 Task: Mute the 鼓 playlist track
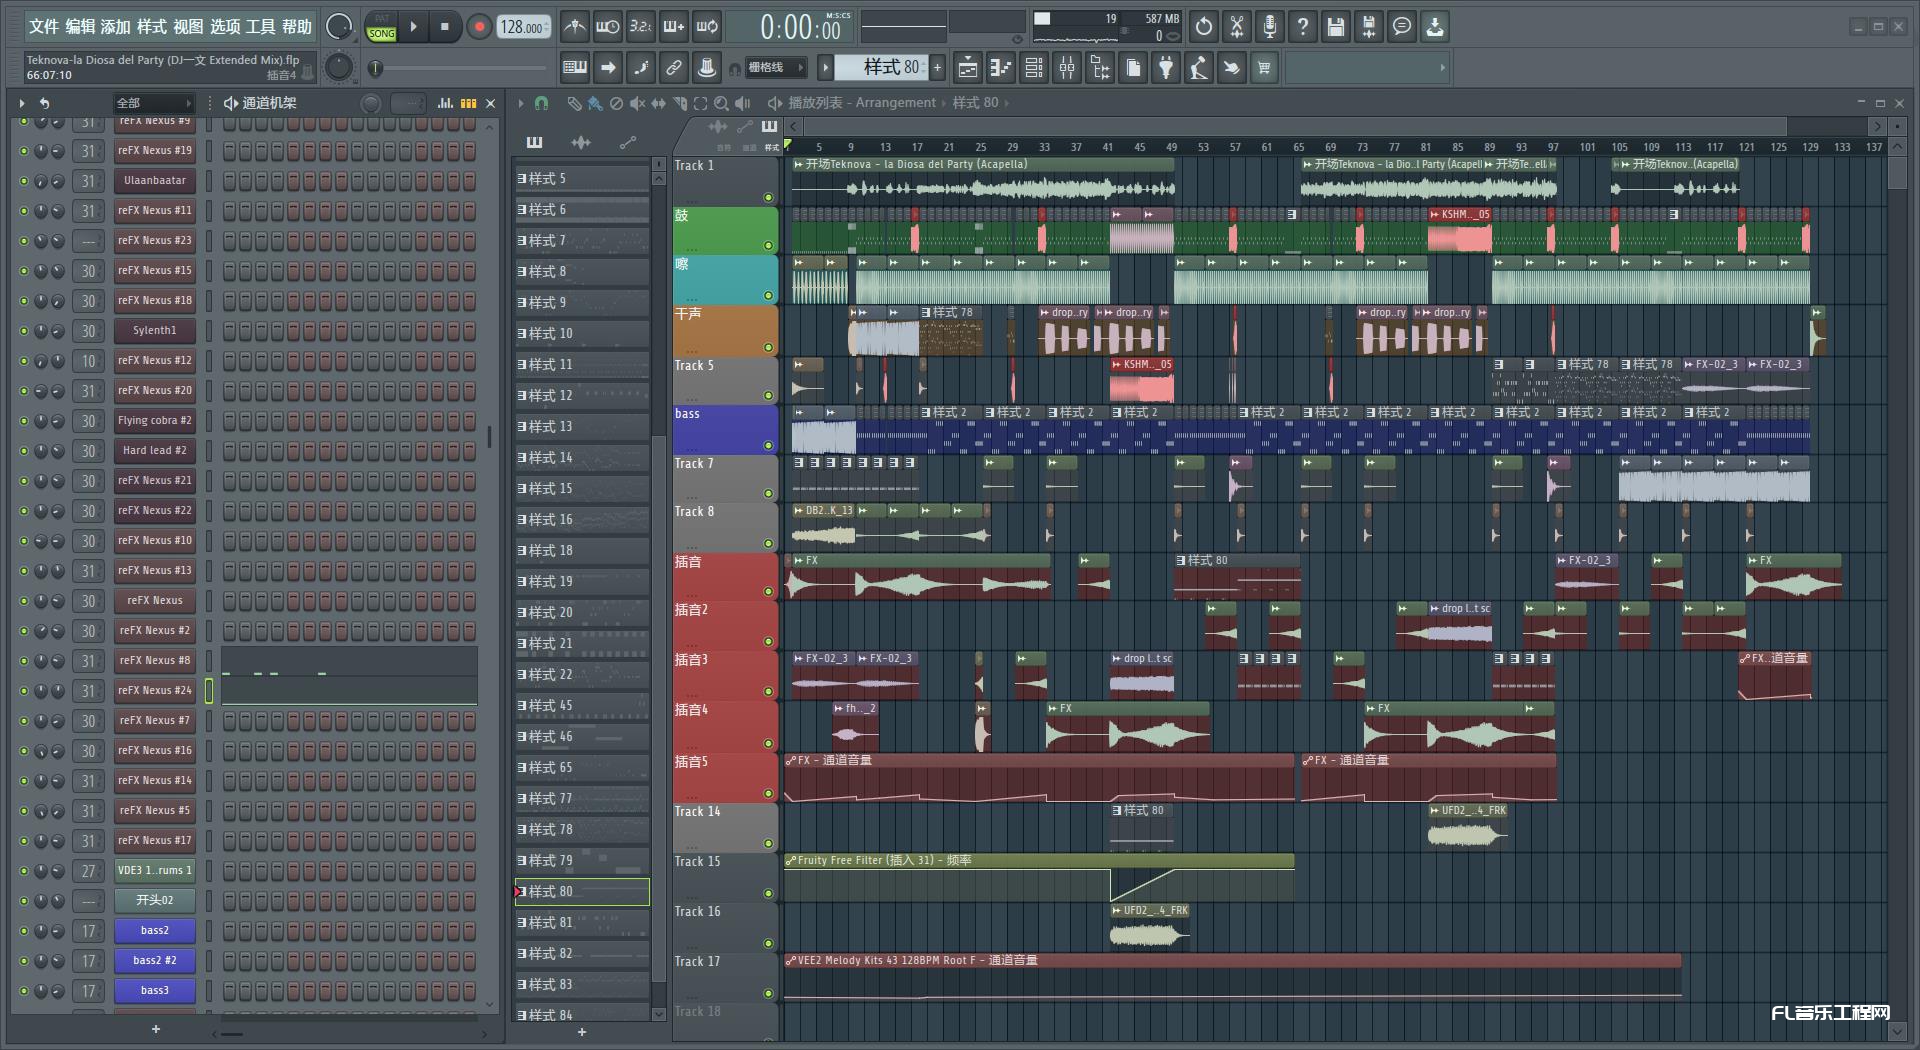click(x=768, y=245)
